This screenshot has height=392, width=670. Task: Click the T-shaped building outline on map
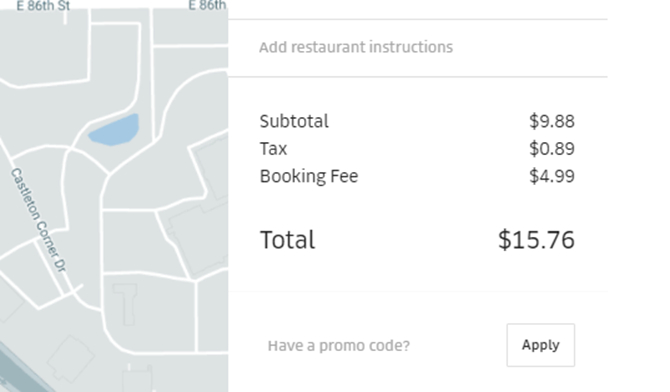[126, 304]
